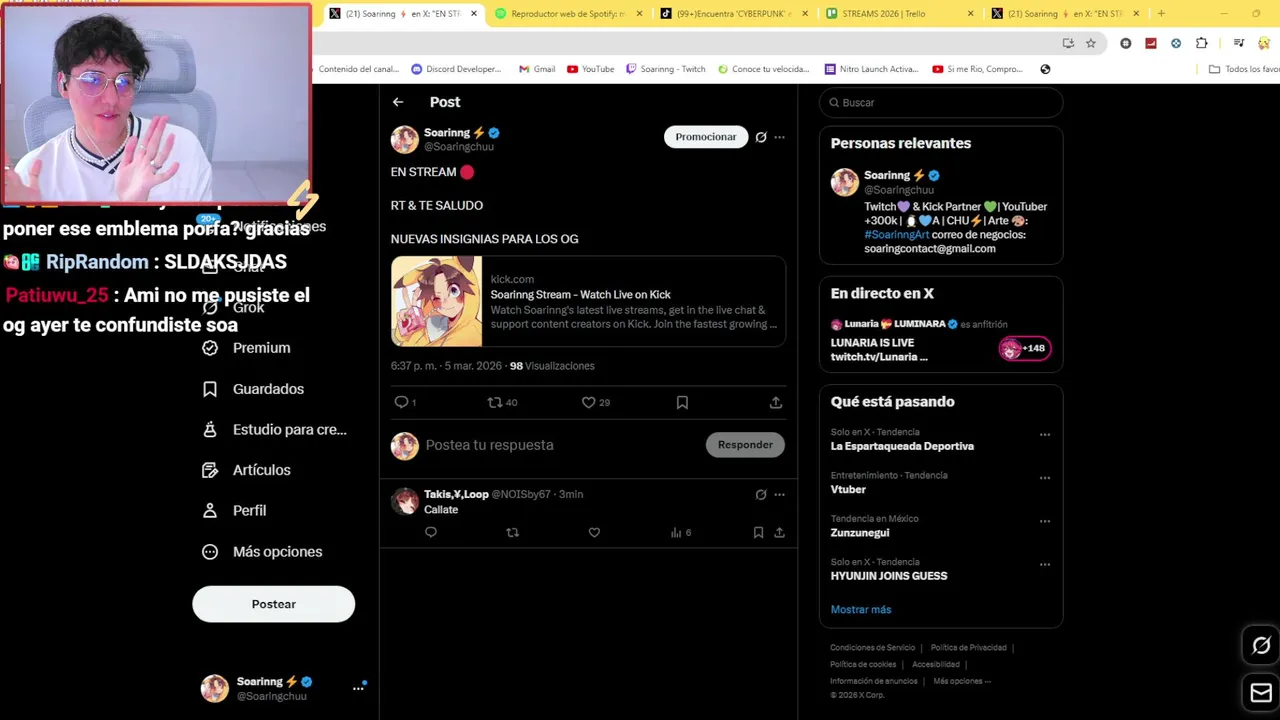This screenshot has height=720, width=1280.
Task: Expand options for HYUNJIN JOINS GUESS trend
Action: (1045, 564)
